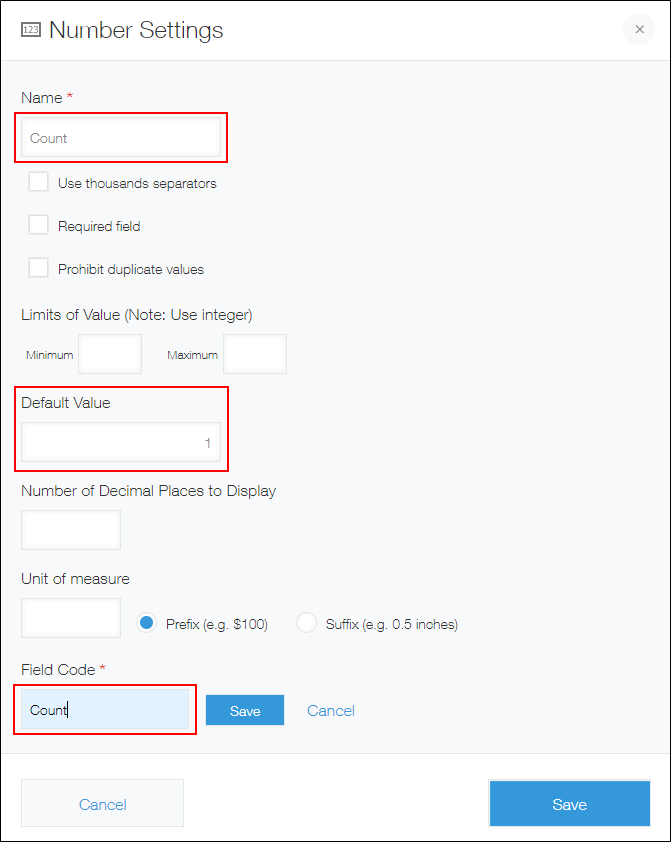Image resolution: width=671 pixels, height=842 pixels.
Task: Select the Suffix radio button
Action: [306, 622]
